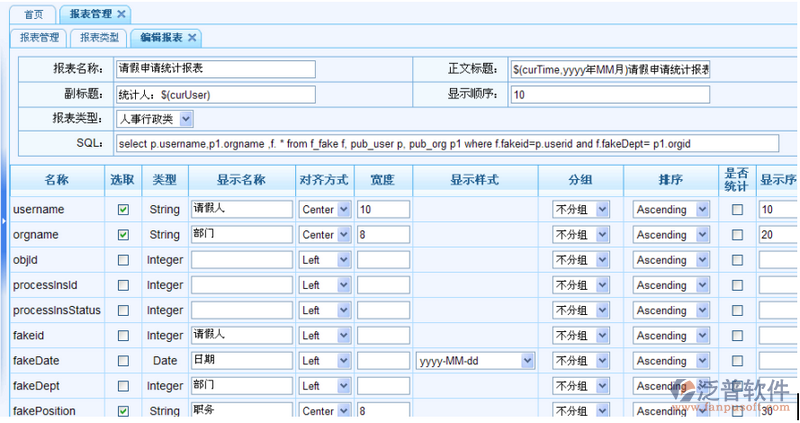Expand username alignment dropdown showing Center
This screenshot has height=423, width=800.
click(x=344, y=210)
